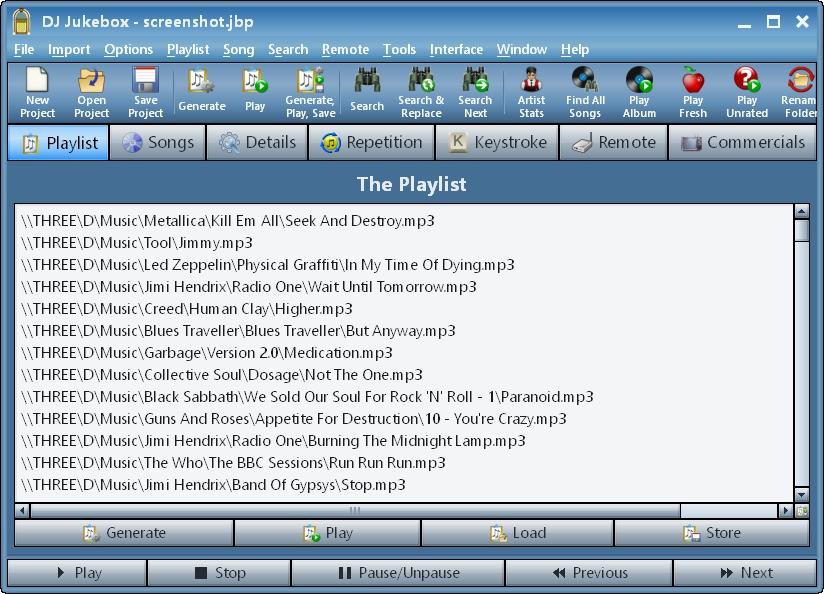Click the Rename Folder toolbar icon
The image size is (824, 594).
coord(799,93)
